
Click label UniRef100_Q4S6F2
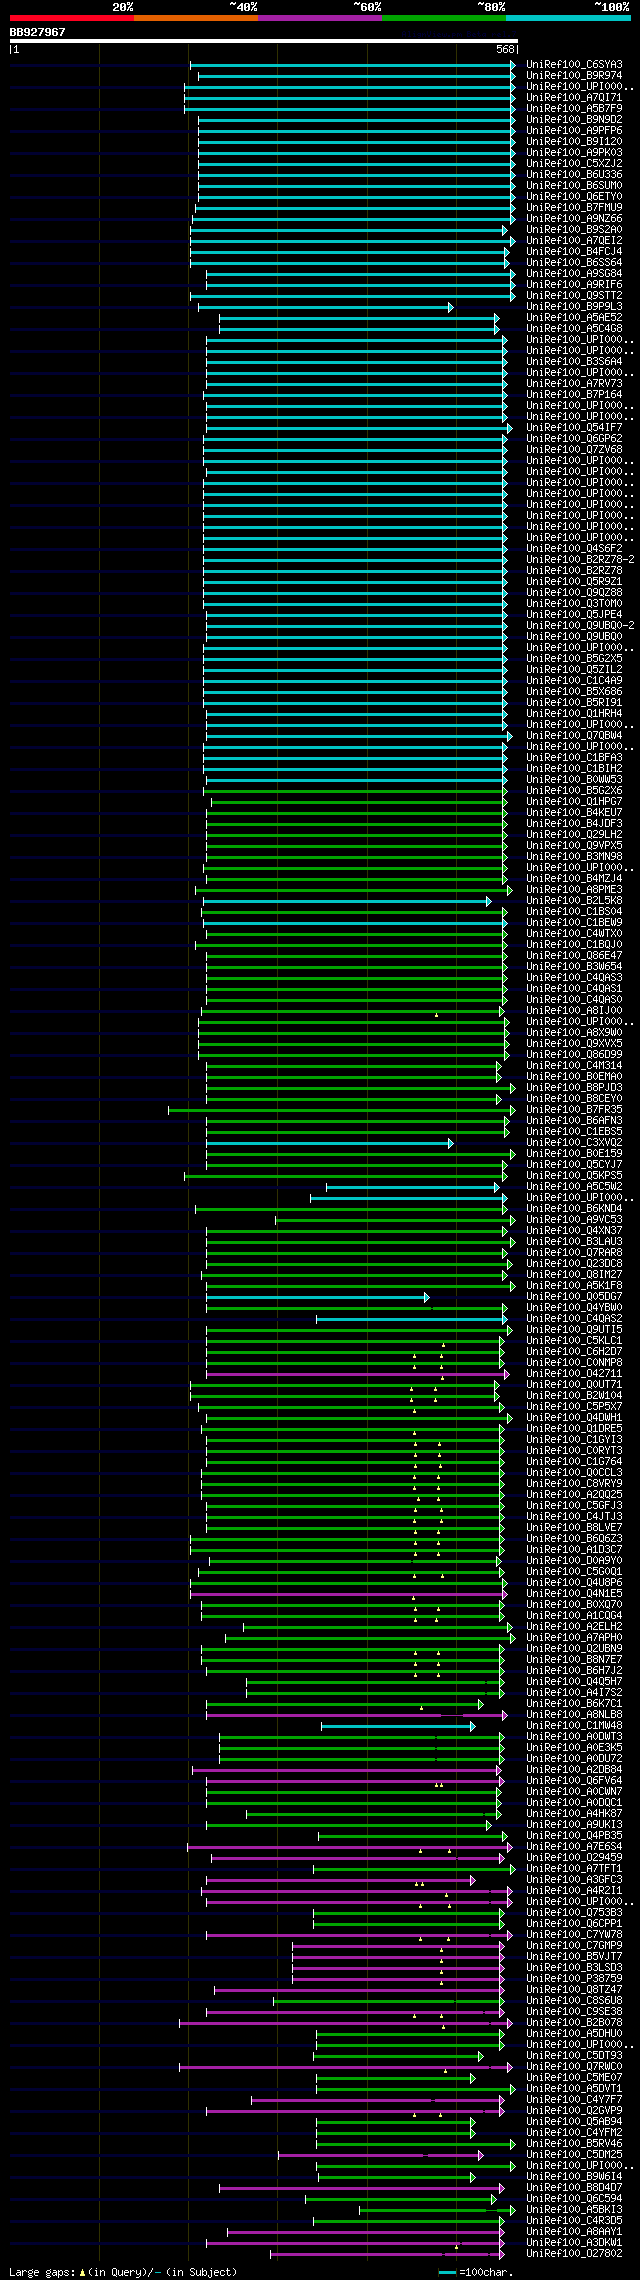point(574,549)
